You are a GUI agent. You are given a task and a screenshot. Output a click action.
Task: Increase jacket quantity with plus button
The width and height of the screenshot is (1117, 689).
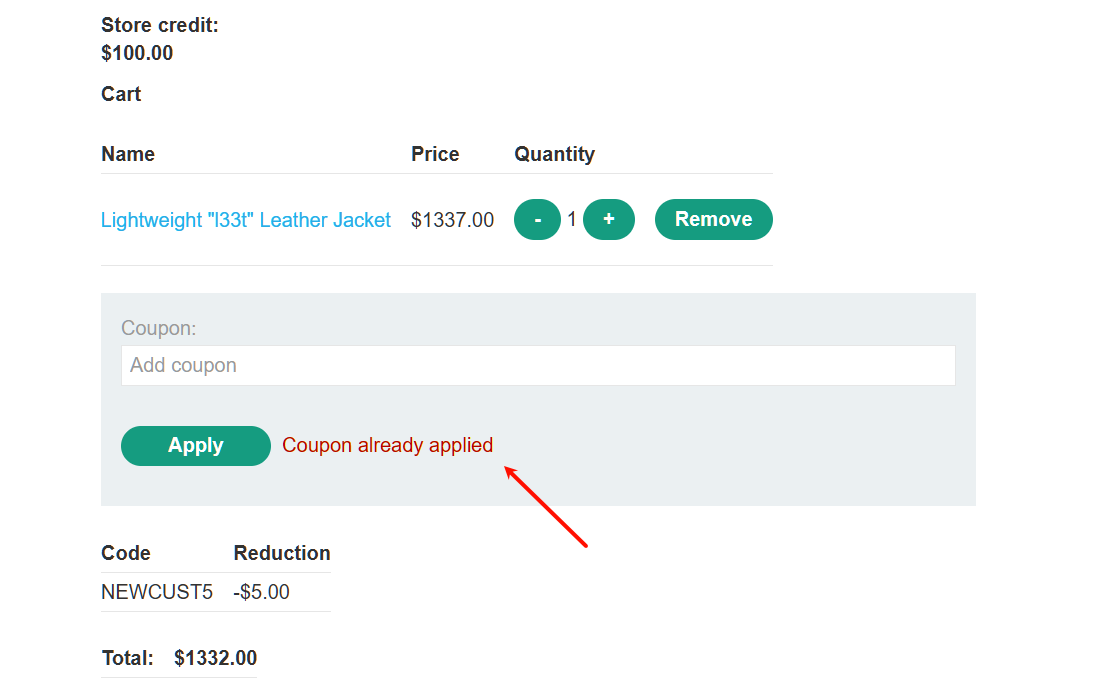609,220
